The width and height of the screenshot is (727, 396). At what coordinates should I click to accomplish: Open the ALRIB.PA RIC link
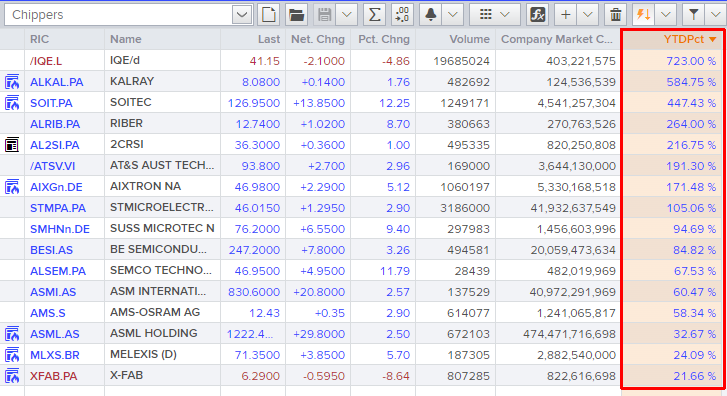click(x=55, y=124)
